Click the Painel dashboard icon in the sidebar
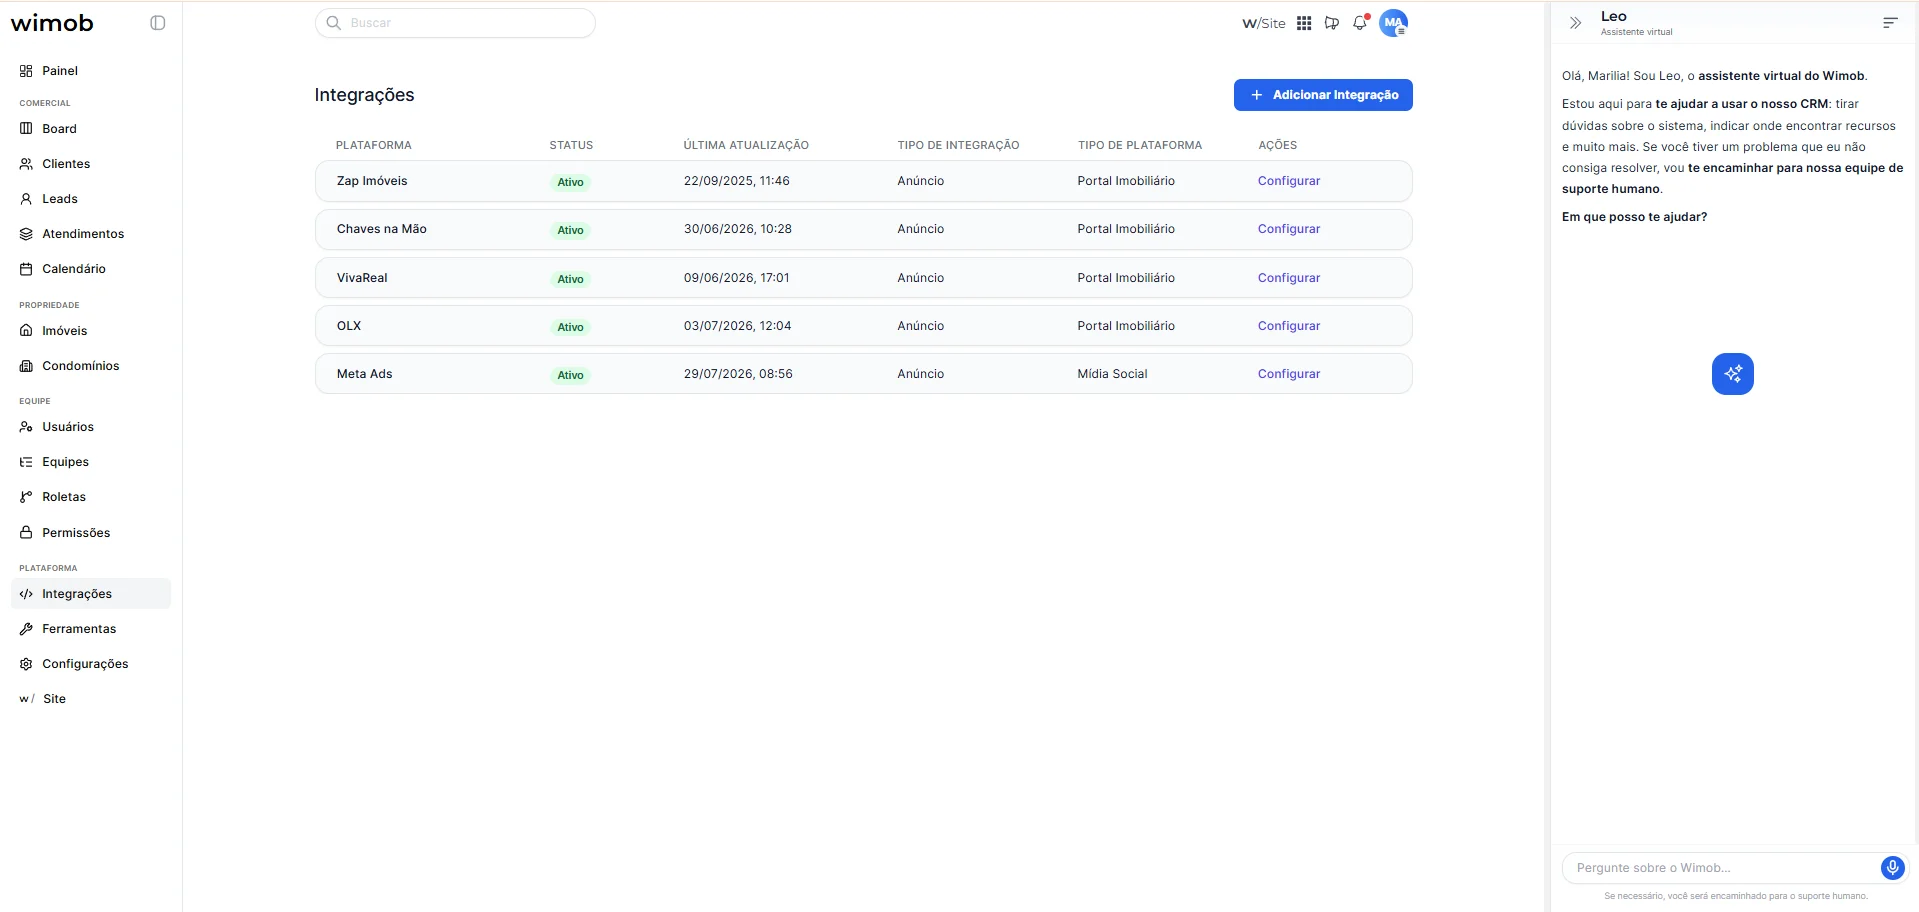 click(x=26, y=71)
